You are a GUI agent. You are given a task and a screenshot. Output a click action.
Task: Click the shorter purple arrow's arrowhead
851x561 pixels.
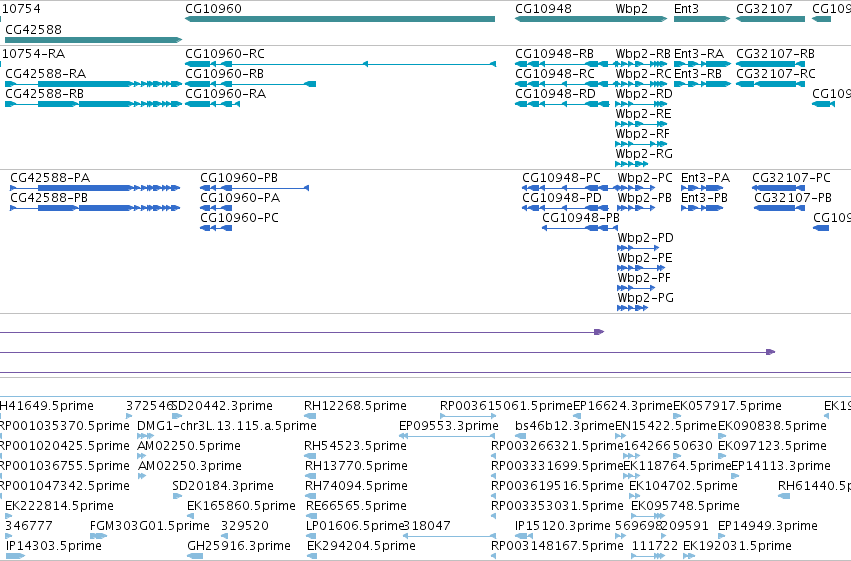tap(599, 332)
